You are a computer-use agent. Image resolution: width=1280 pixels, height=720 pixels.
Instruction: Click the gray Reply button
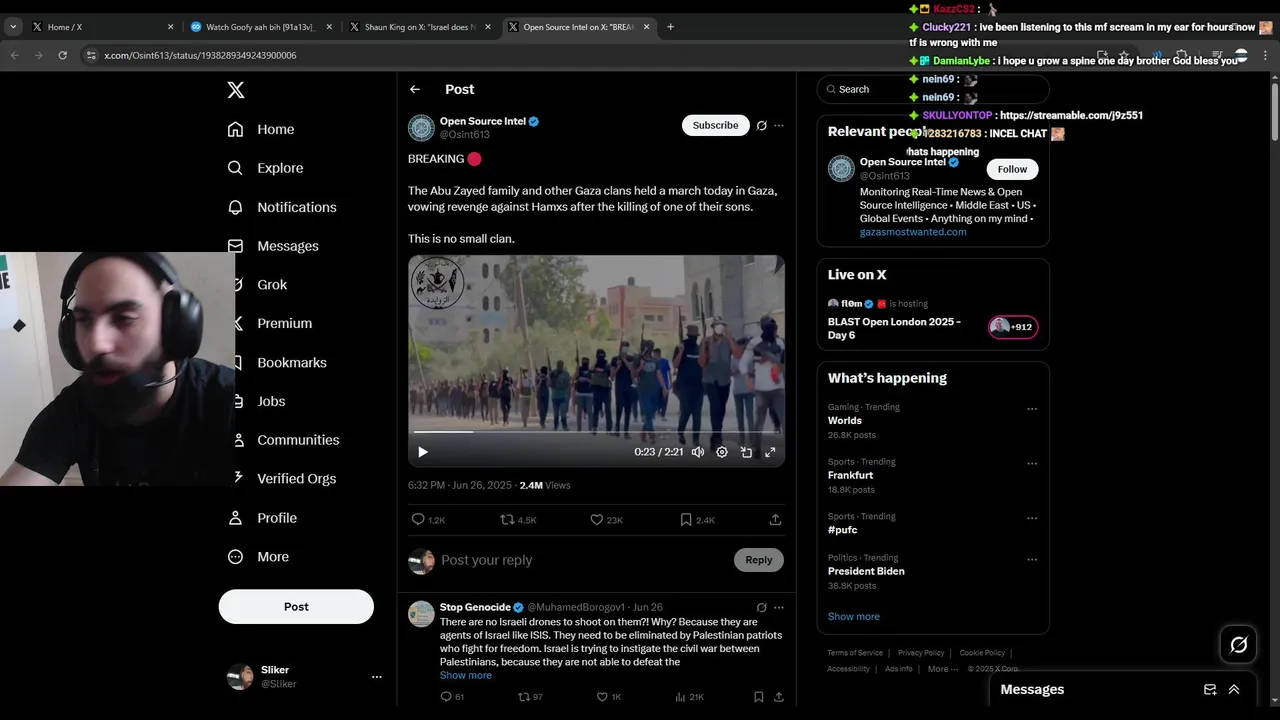pyautogui.click(x=759, y=560)
